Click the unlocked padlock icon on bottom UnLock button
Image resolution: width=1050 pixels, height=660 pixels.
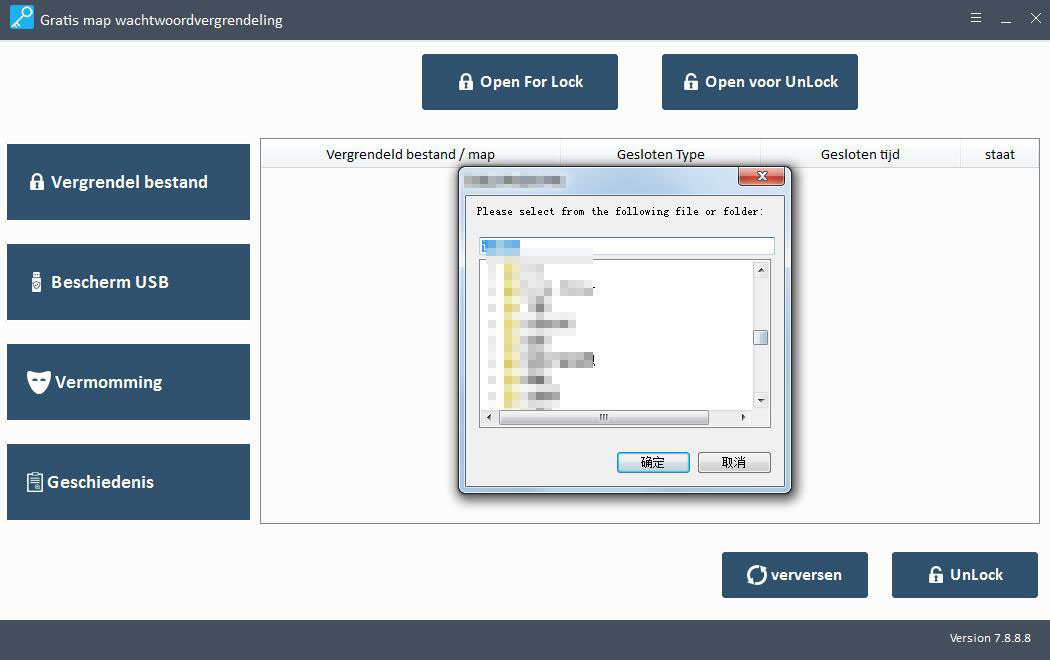(935, 575)
